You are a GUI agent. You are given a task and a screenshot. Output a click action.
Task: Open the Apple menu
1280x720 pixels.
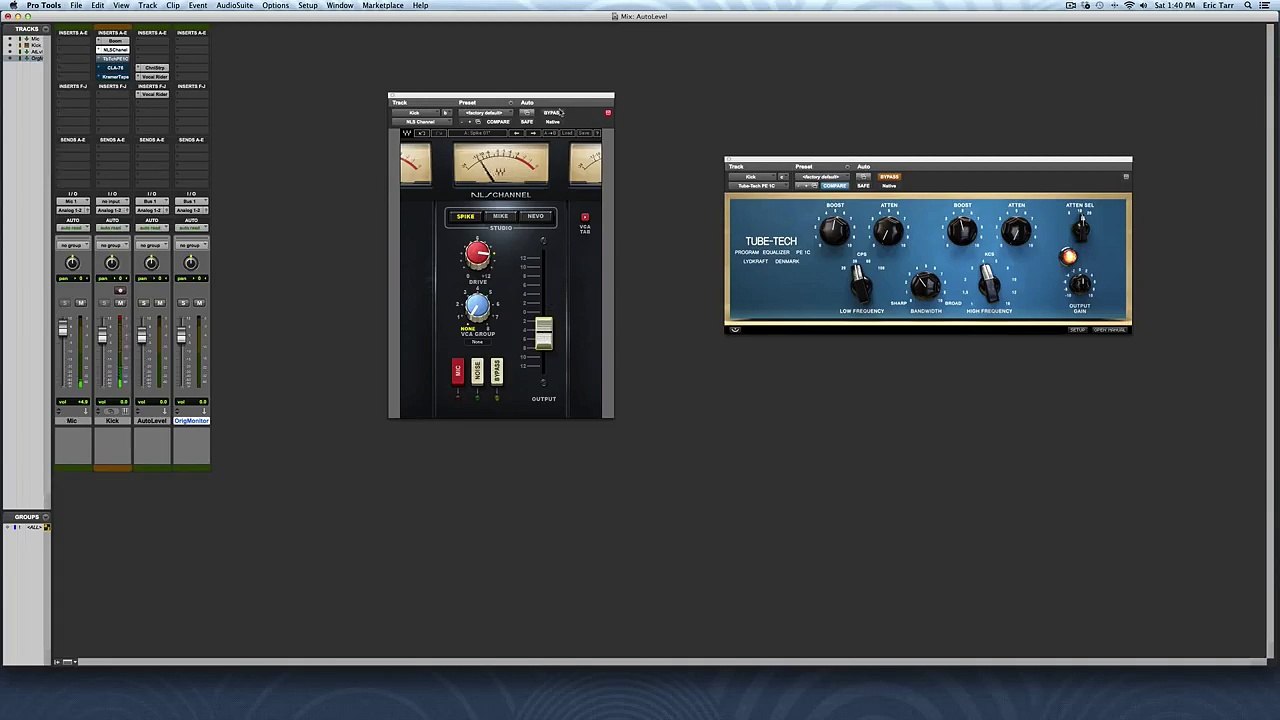tap(13, 6)
